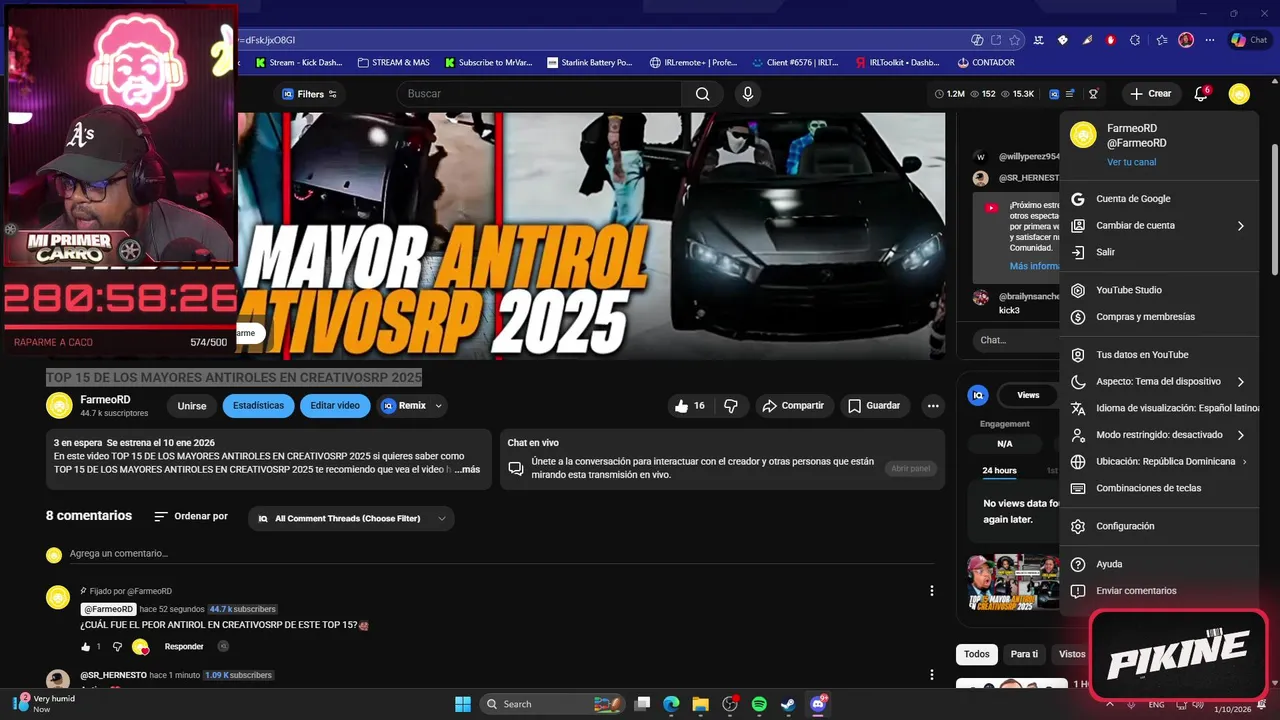Open Ordenar por comment sorting menu
The image size is (1280, 720).
pyautogui.click(x=191, y=517)
